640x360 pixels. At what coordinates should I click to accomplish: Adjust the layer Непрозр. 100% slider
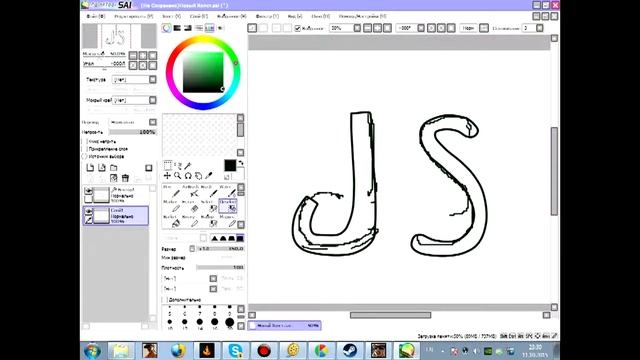(133, 132)
